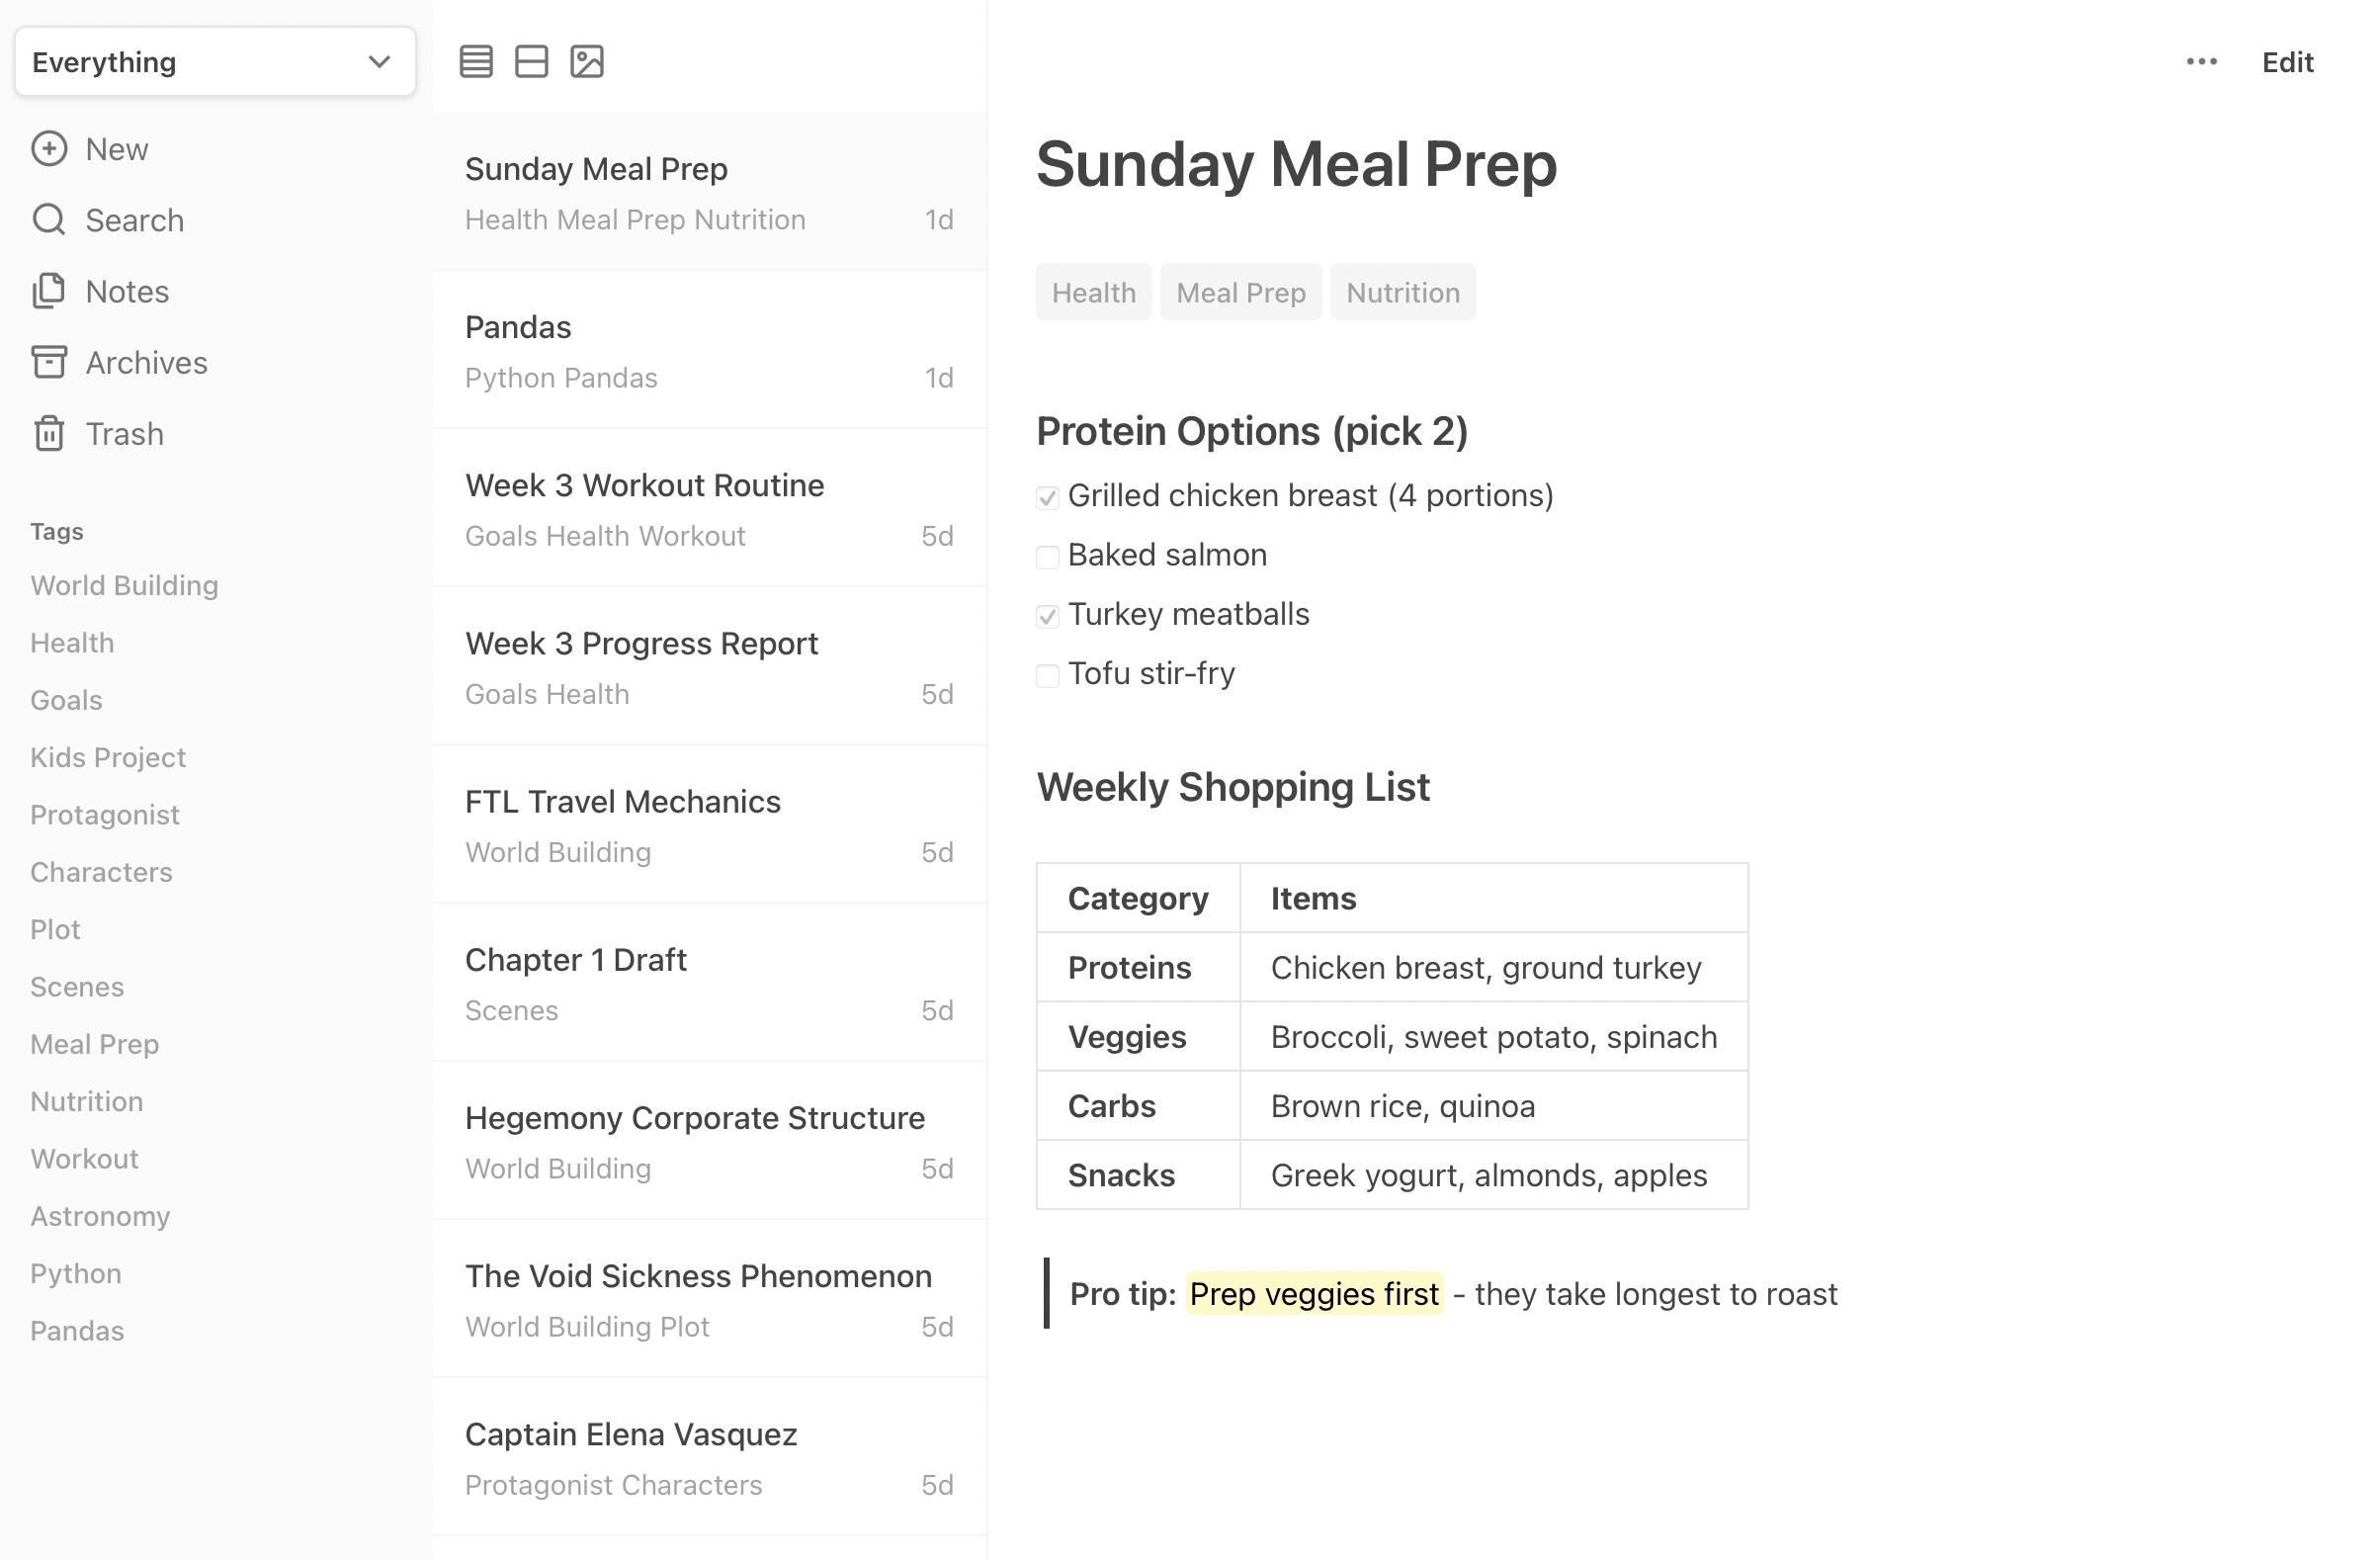Click the New note plus icon
2380x1560 pixels.
click(x=49, y=149)
